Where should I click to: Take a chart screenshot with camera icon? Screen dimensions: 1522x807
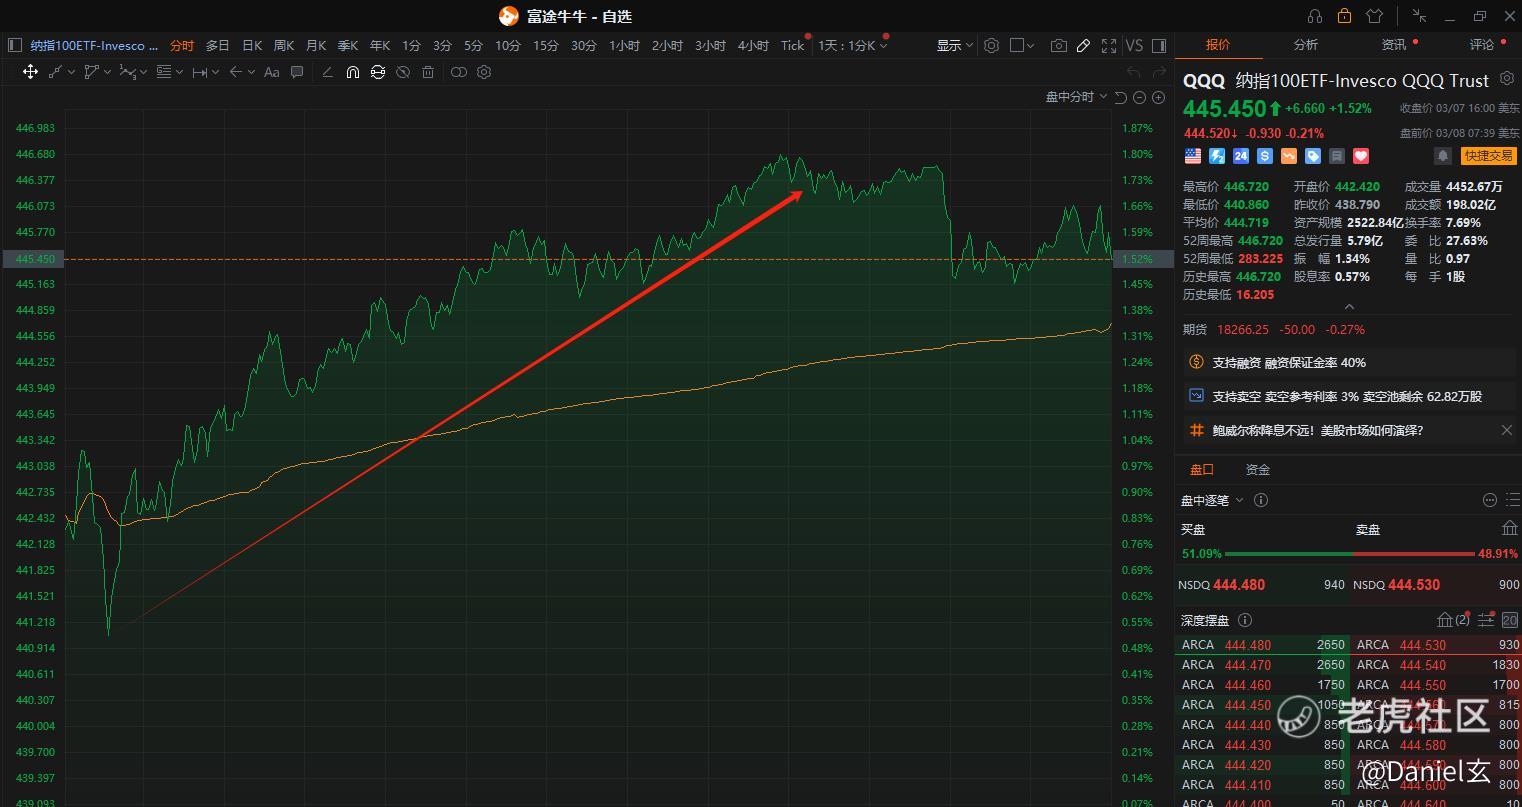pos(1058,45)
